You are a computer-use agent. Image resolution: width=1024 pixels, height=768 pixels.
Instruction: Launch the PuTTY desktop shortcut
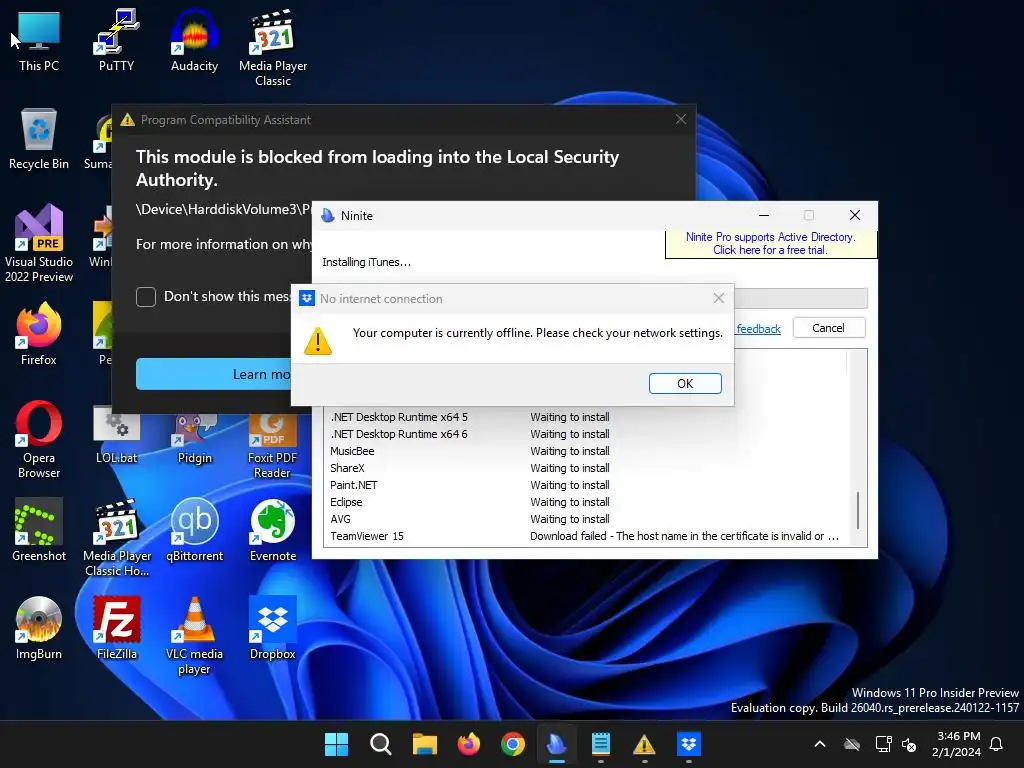coord(116,39)
